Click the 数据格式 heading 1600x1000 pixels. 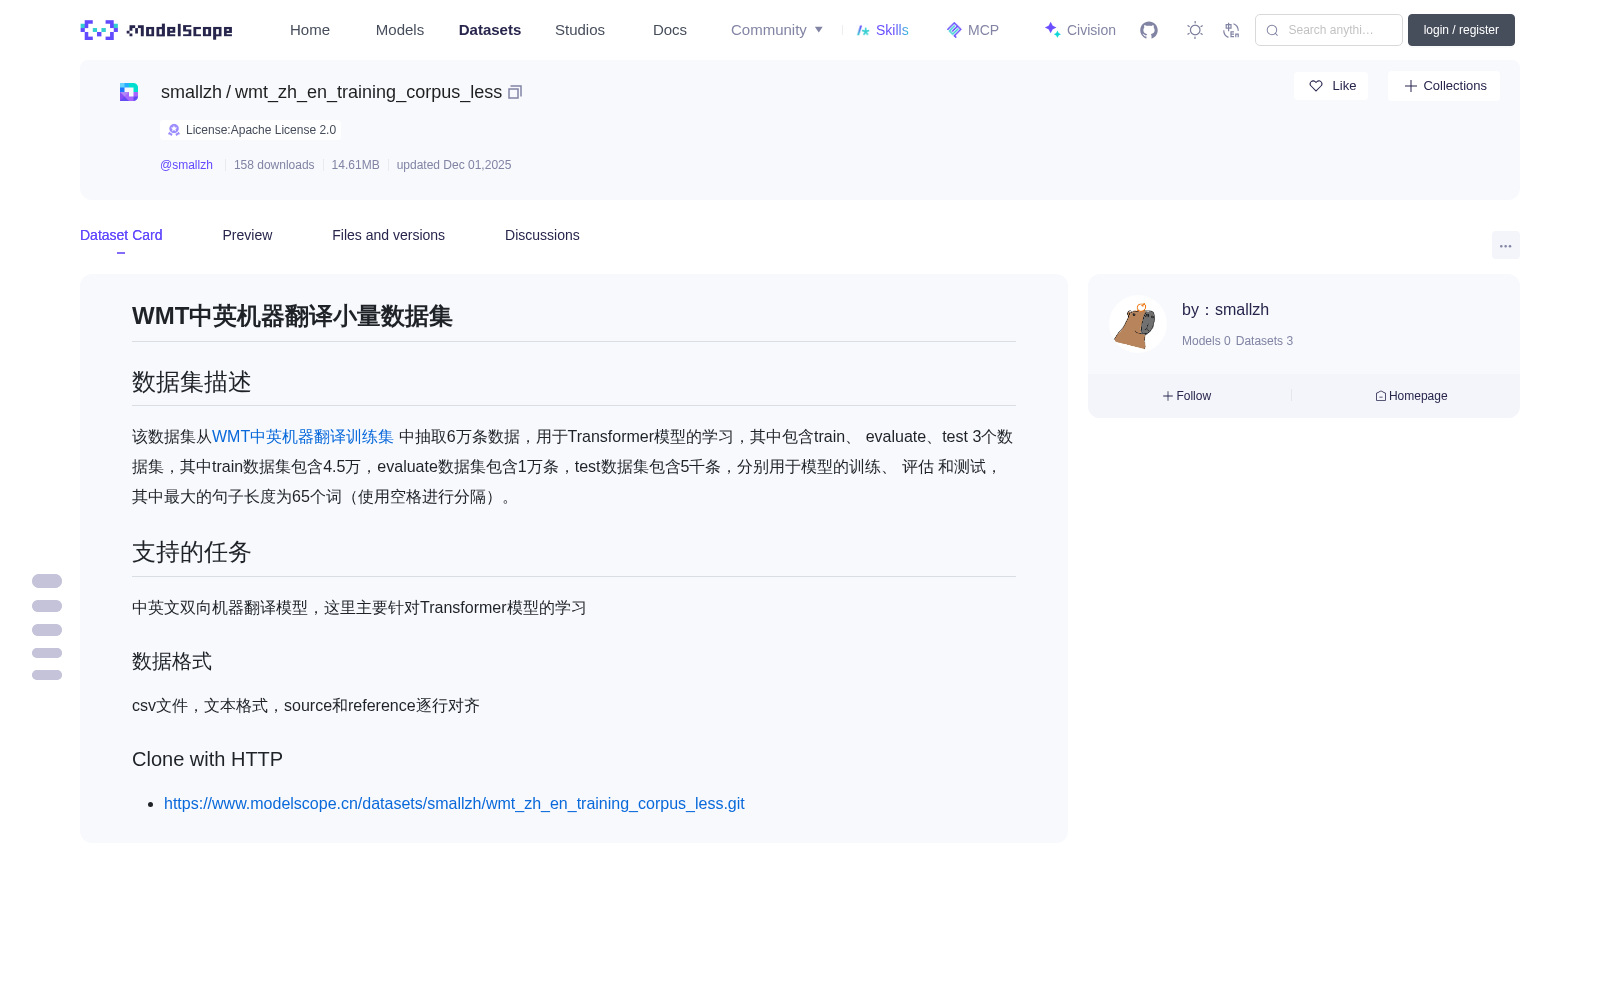pyautogui.click(x=172, y=661)
